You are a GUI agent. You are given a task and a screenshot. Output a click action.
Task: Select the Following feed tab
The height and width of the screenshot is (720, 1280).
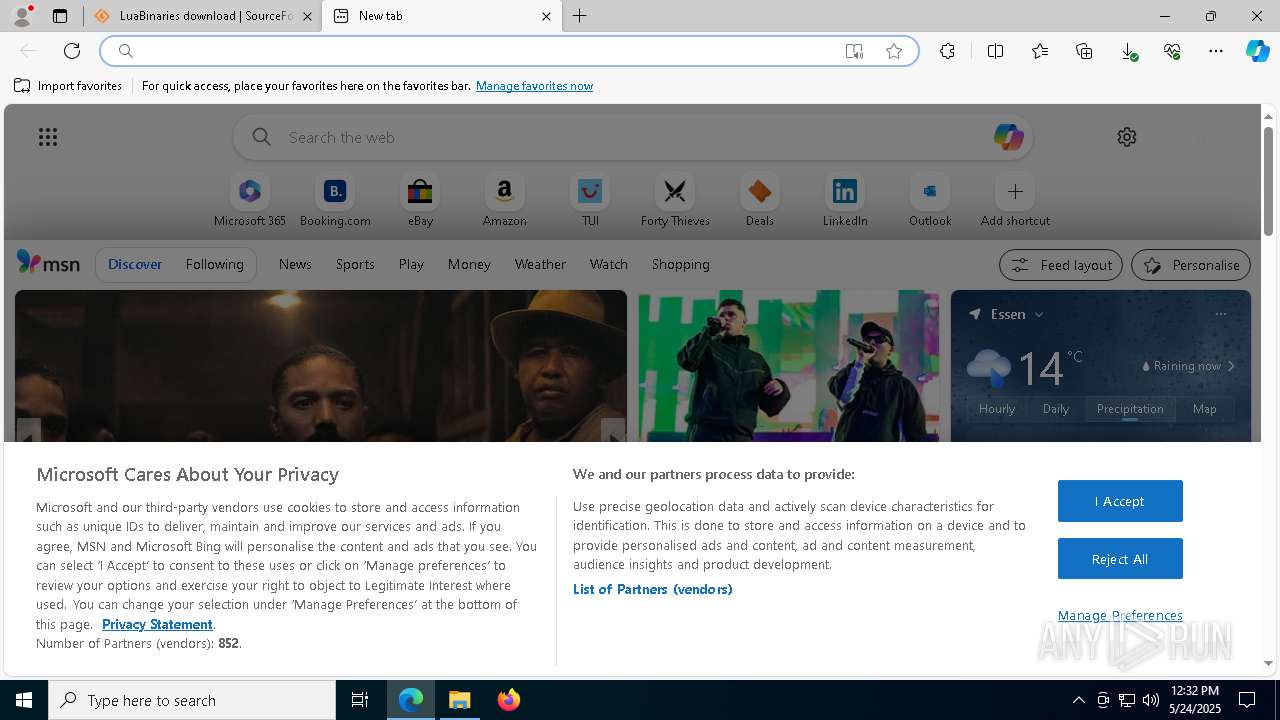[x=214, y=264]
